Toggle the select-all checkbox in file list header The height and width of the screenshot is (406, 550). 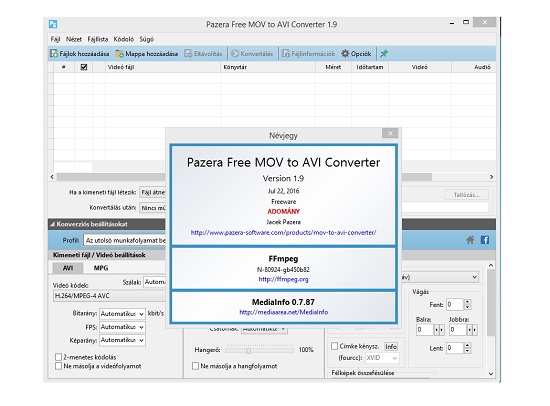point(84,67)
